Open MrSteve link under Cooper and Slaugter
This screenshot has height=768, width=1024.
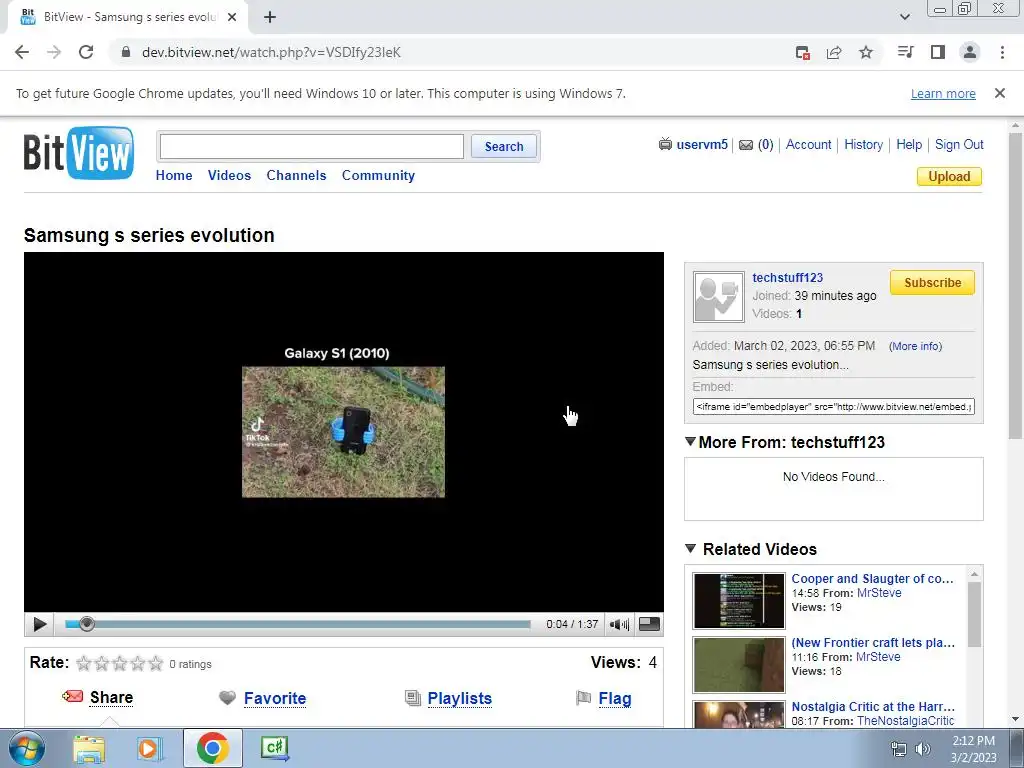click(878, 593)
